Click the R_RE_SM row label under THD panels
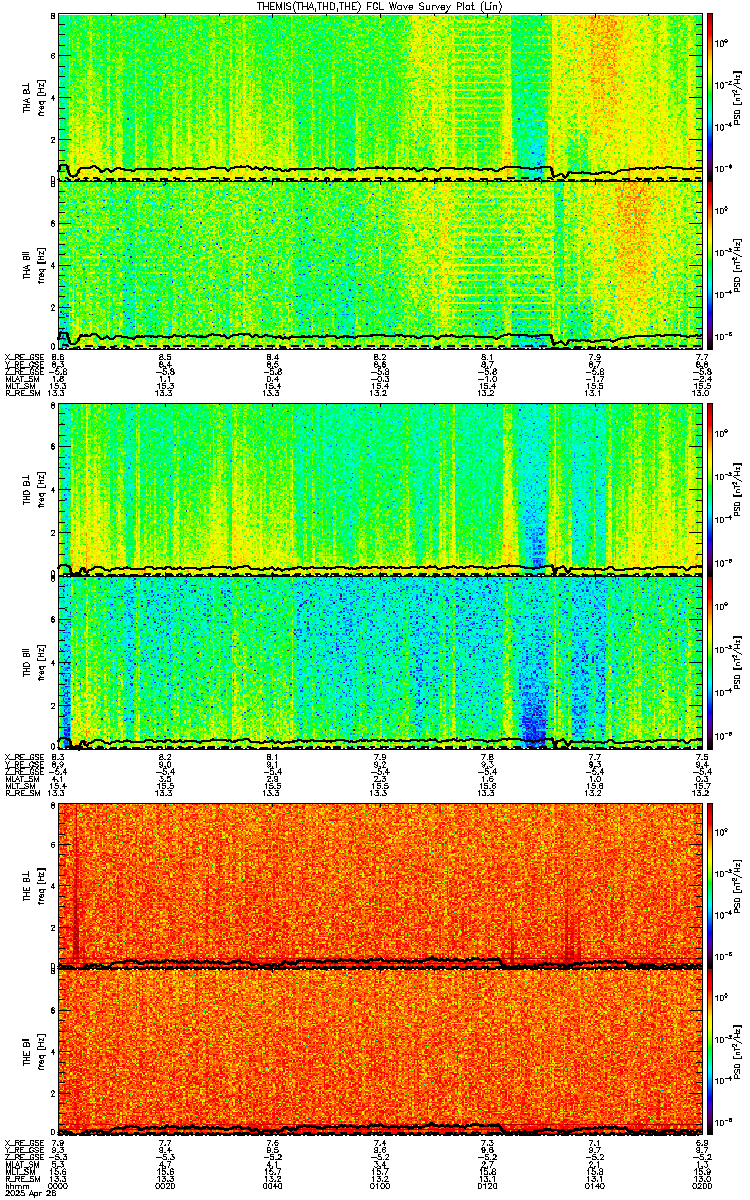The height and width of the screenshot is (1200, 750). (x=23, y=793)
